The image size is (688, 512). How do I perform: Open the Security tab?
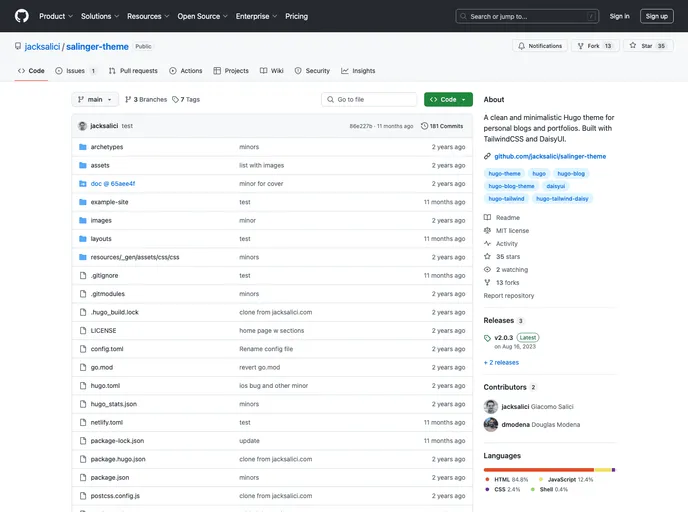pos(312,71)
